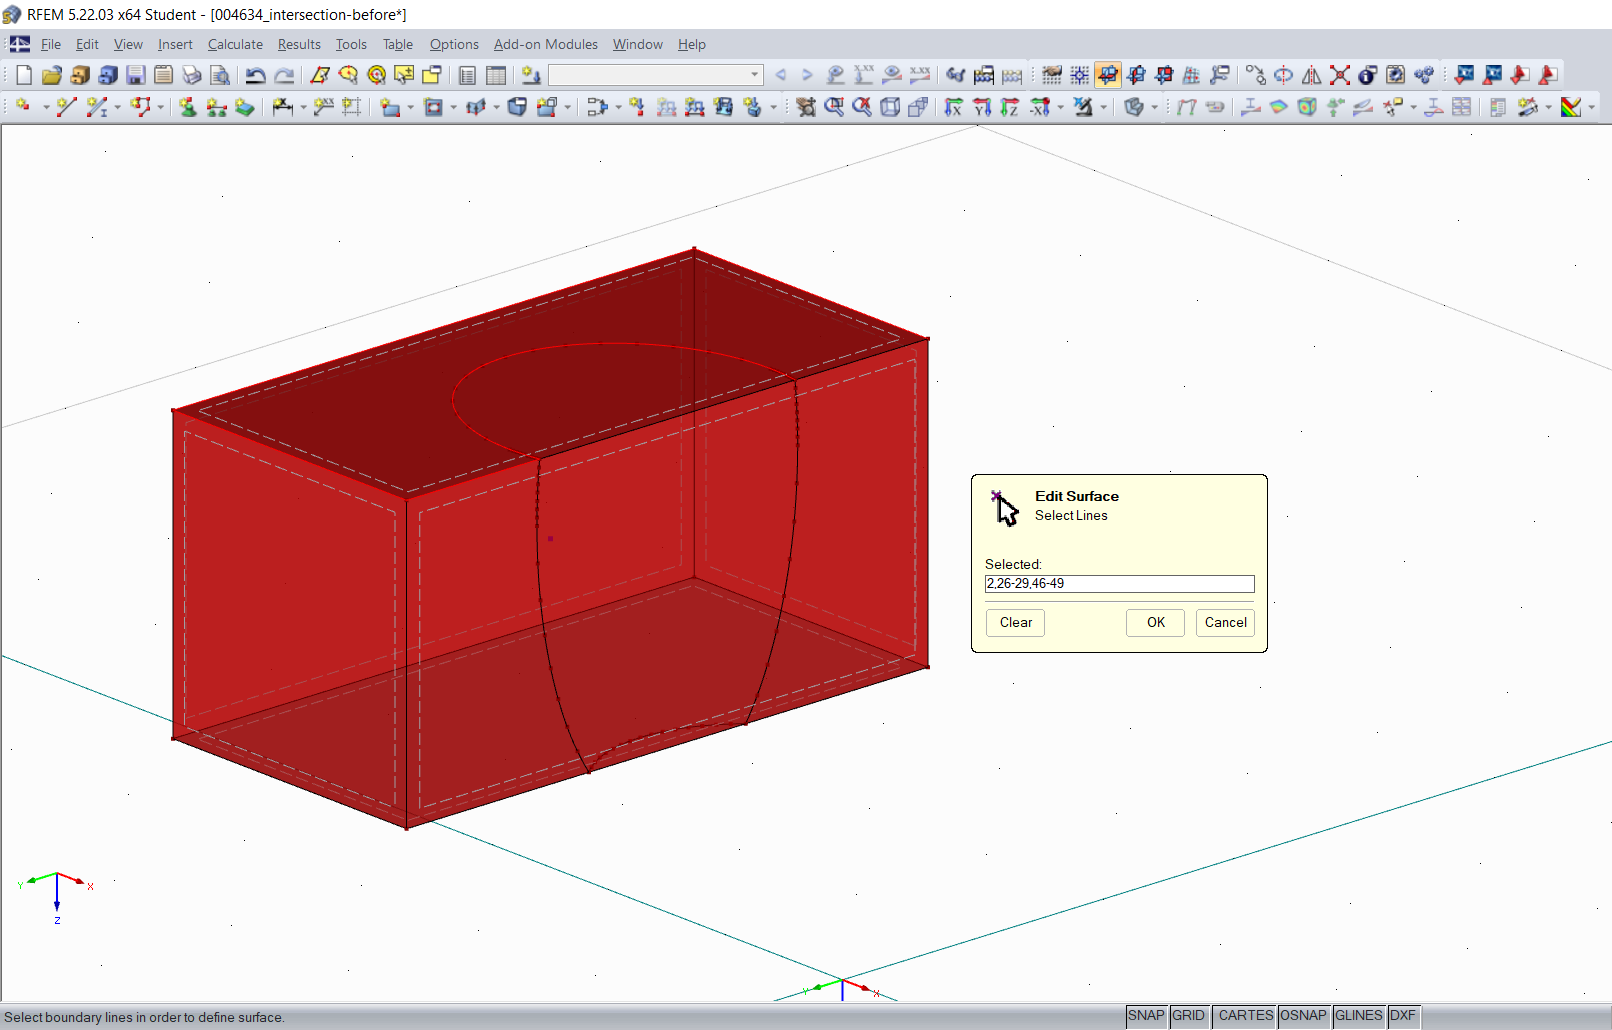
Task: Click the previous arrow beside combo box
Action: (781, 75)
